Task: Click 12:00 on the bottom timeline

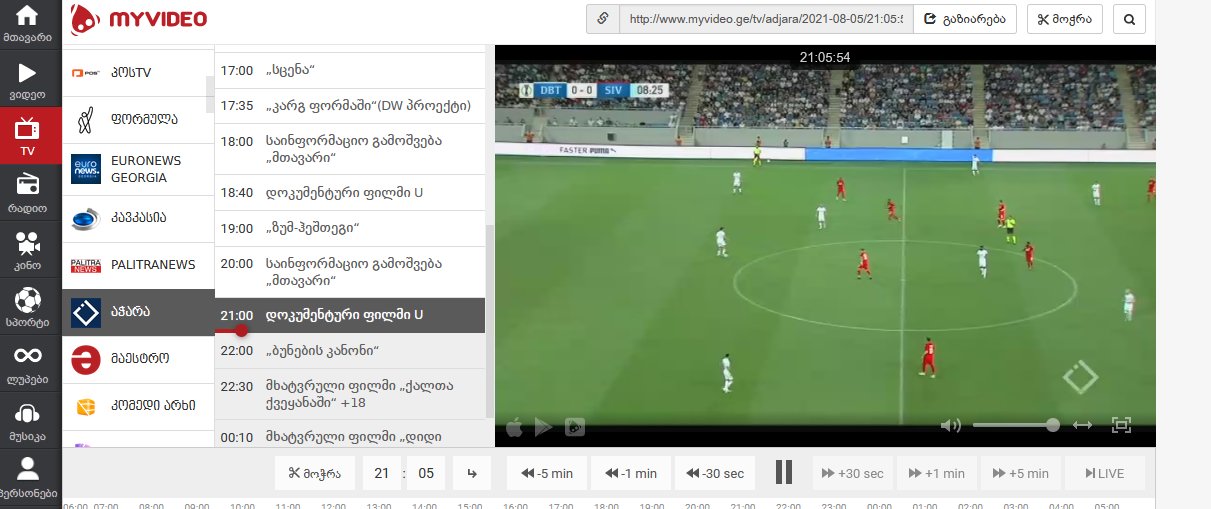Action: [x=332, y=505]
